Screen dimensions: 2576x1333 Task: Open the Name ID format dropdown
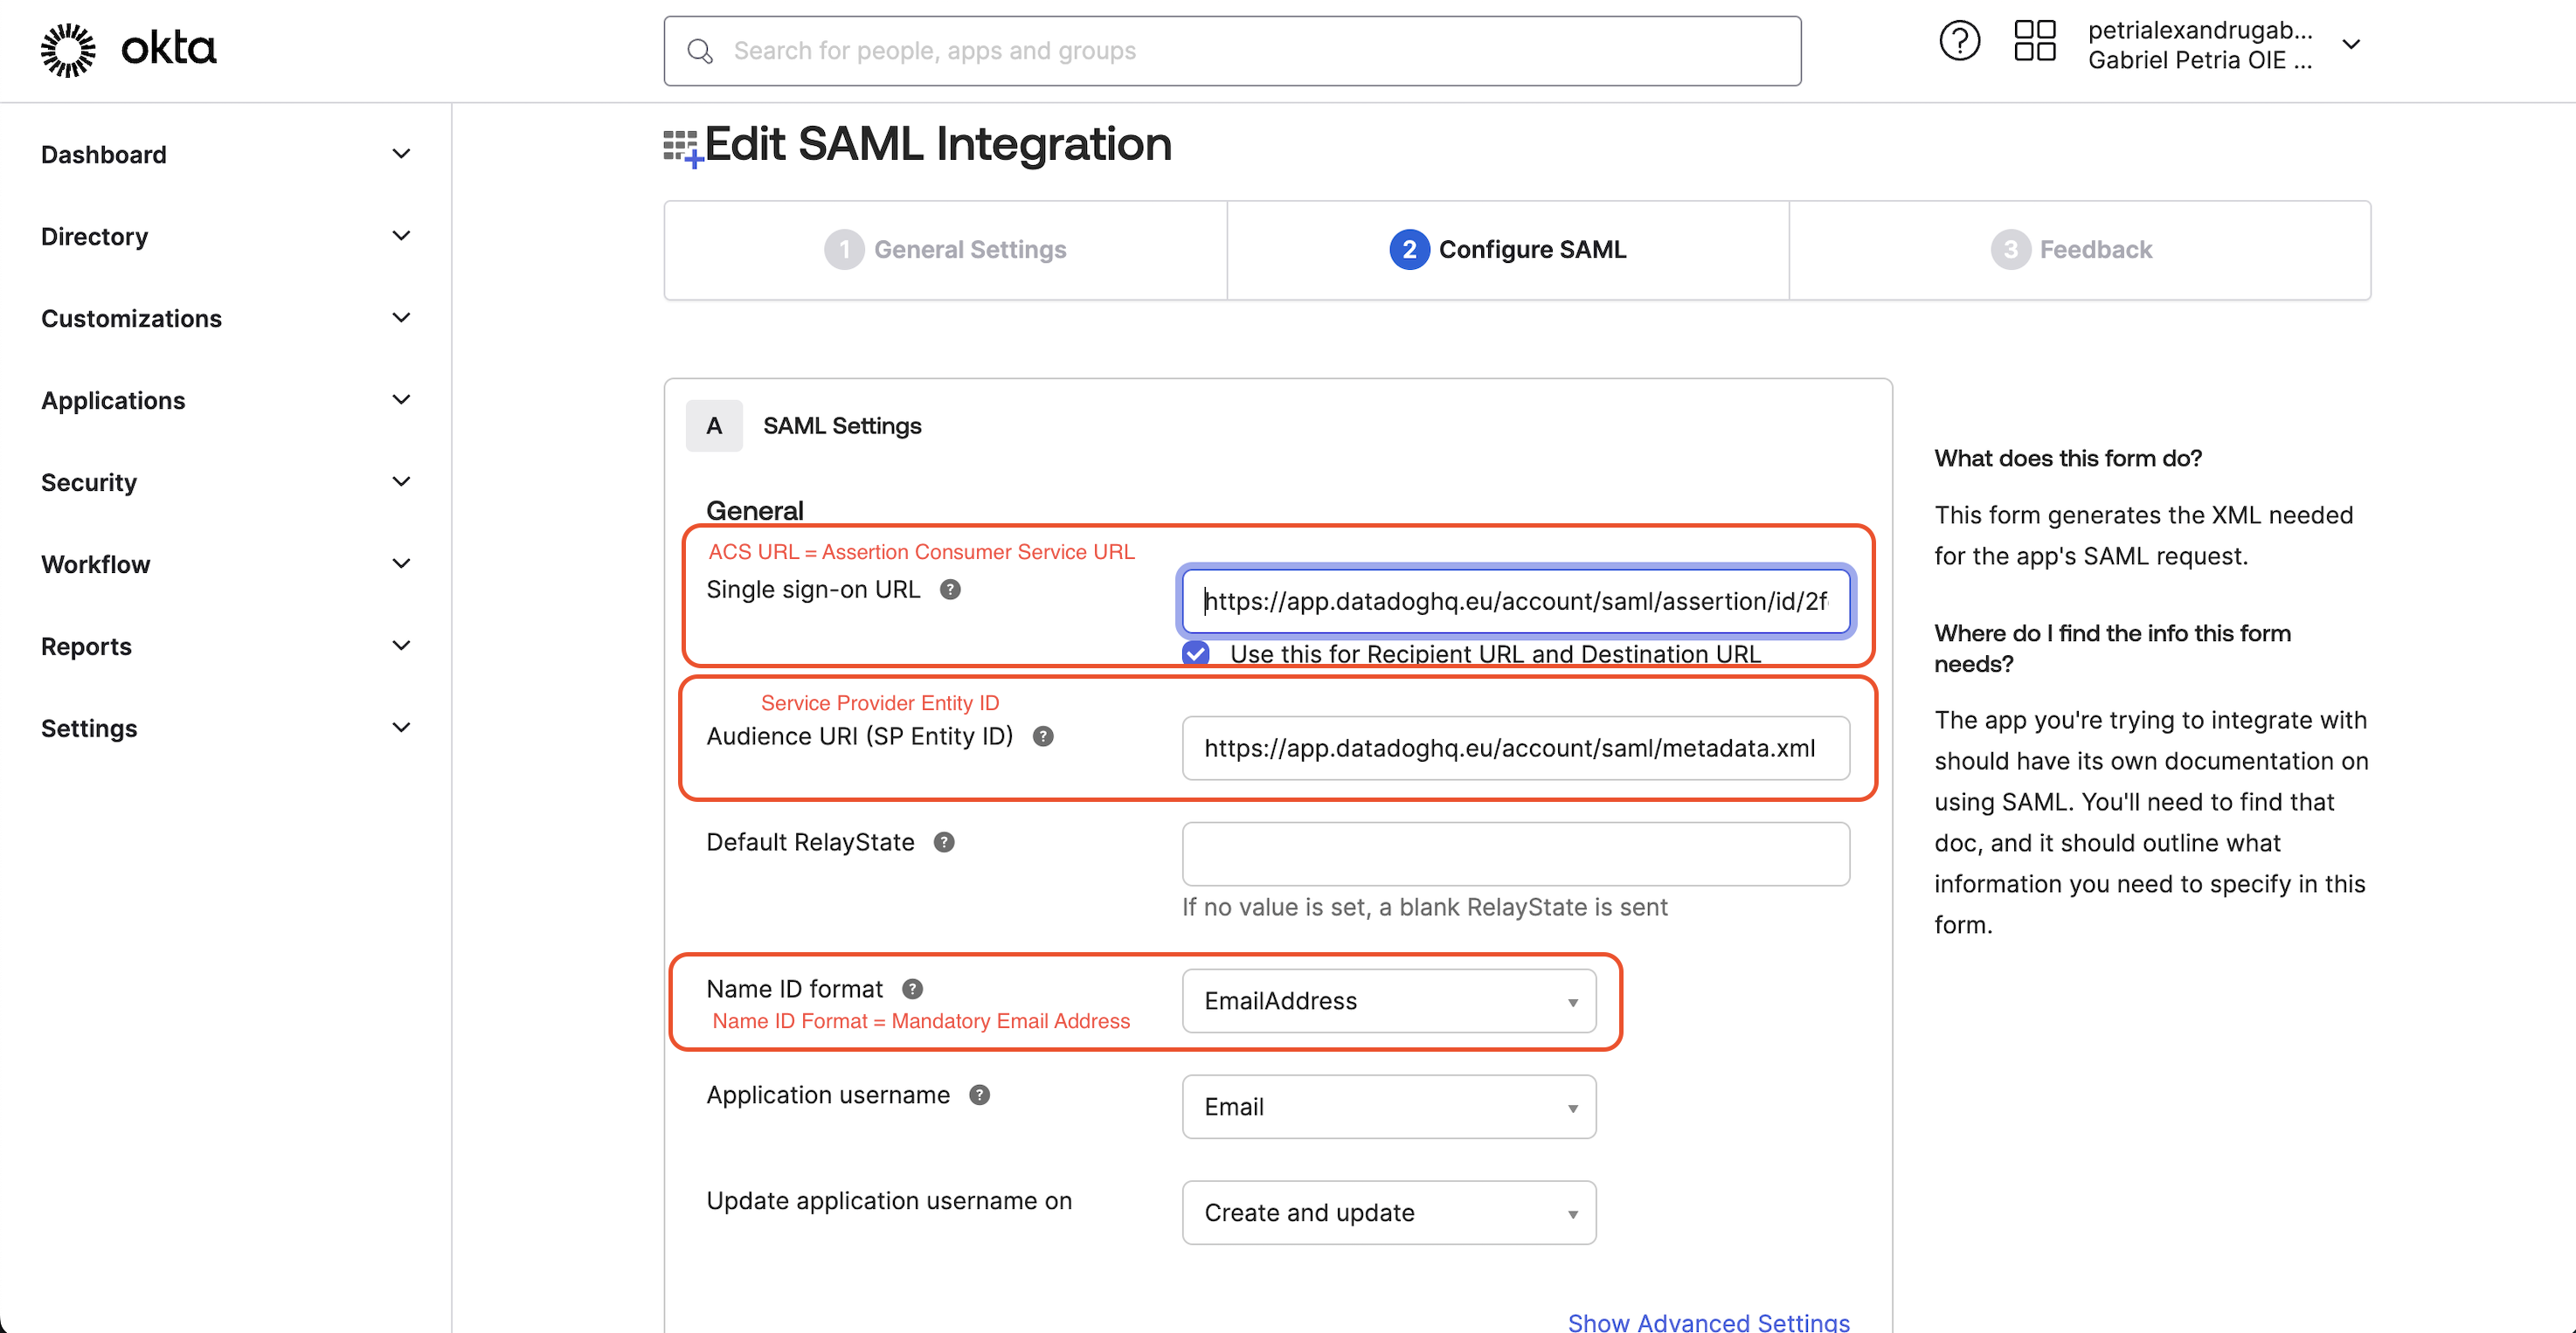click(1388, 1001)
